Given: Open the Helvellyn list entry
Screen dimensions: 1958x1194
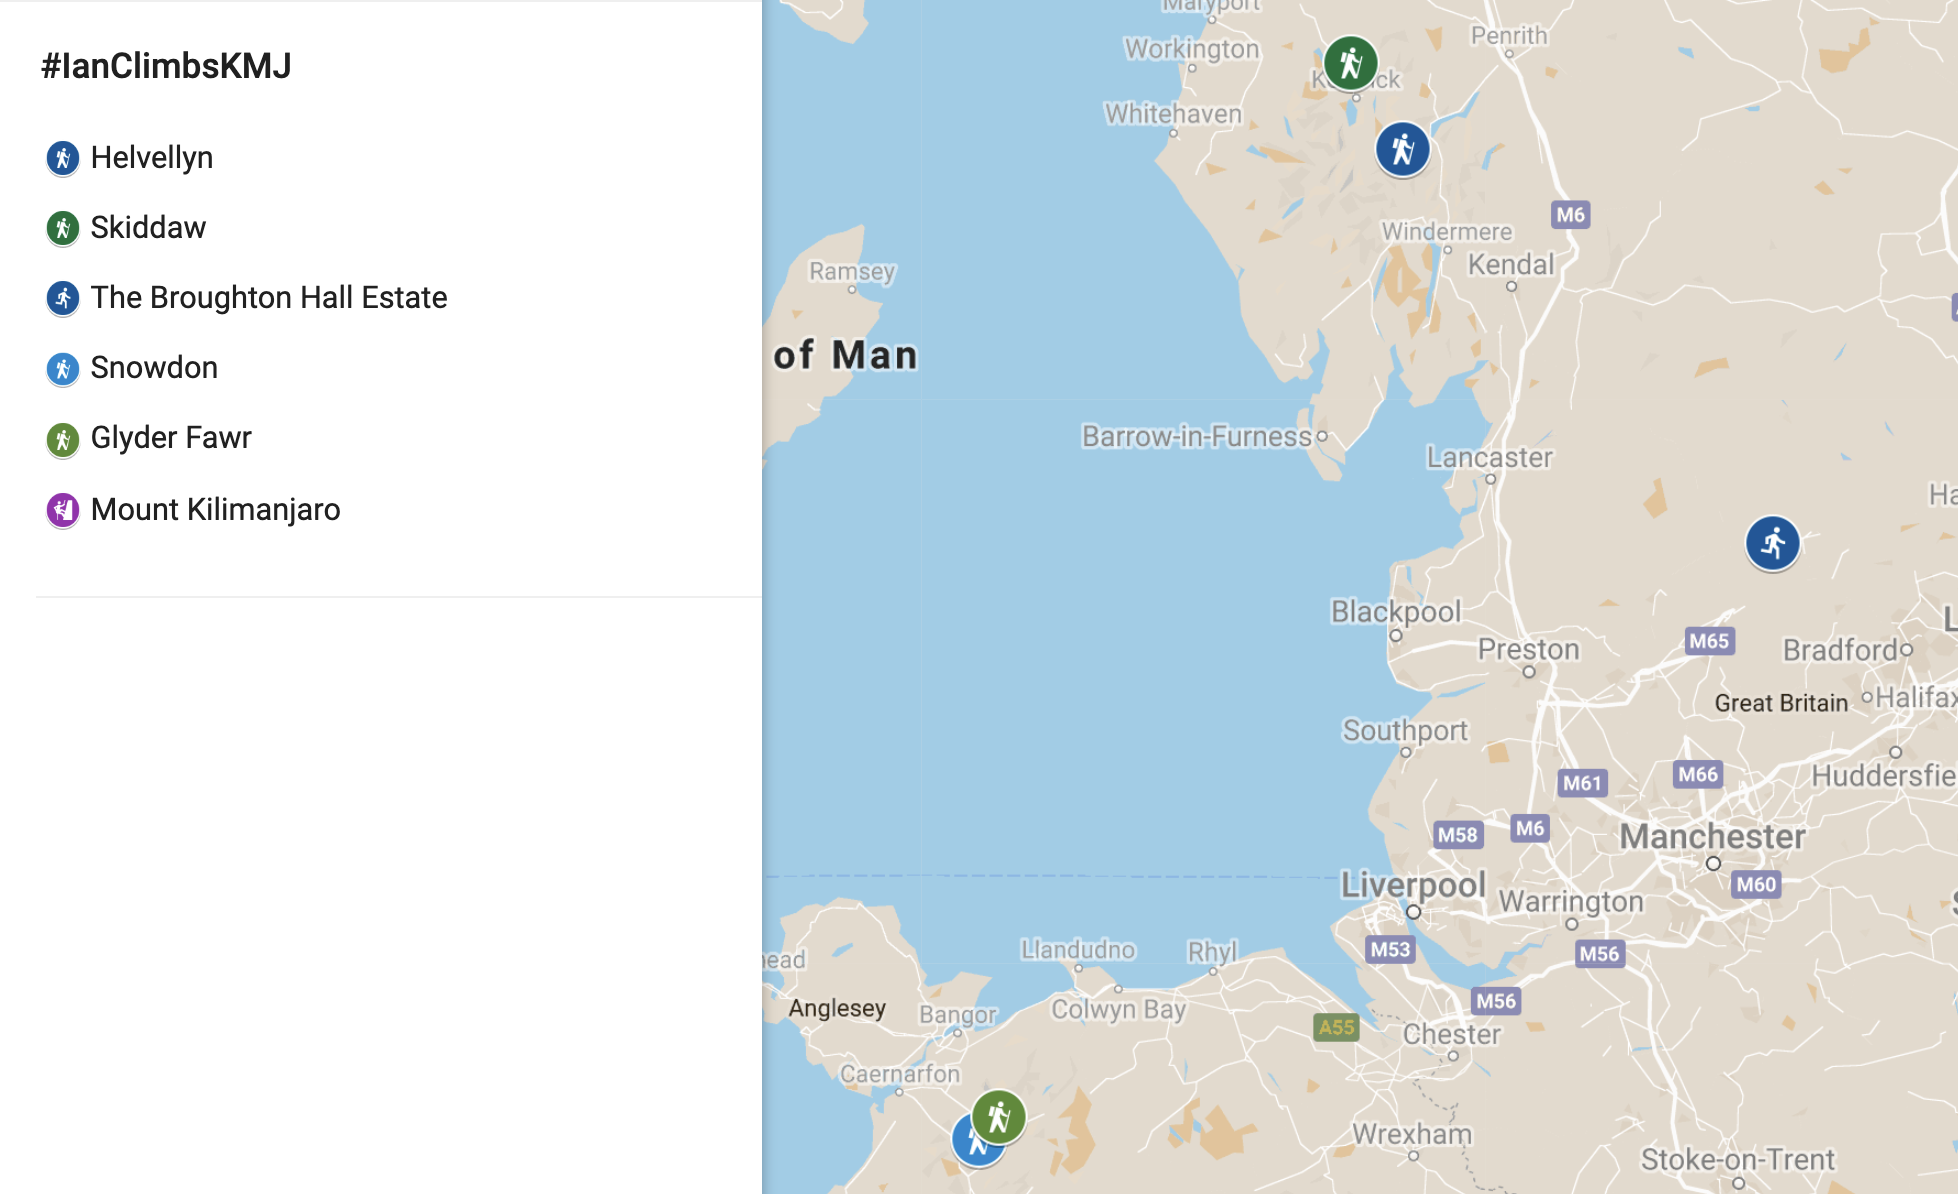Looking at the screenshot, I should (152, 158).
